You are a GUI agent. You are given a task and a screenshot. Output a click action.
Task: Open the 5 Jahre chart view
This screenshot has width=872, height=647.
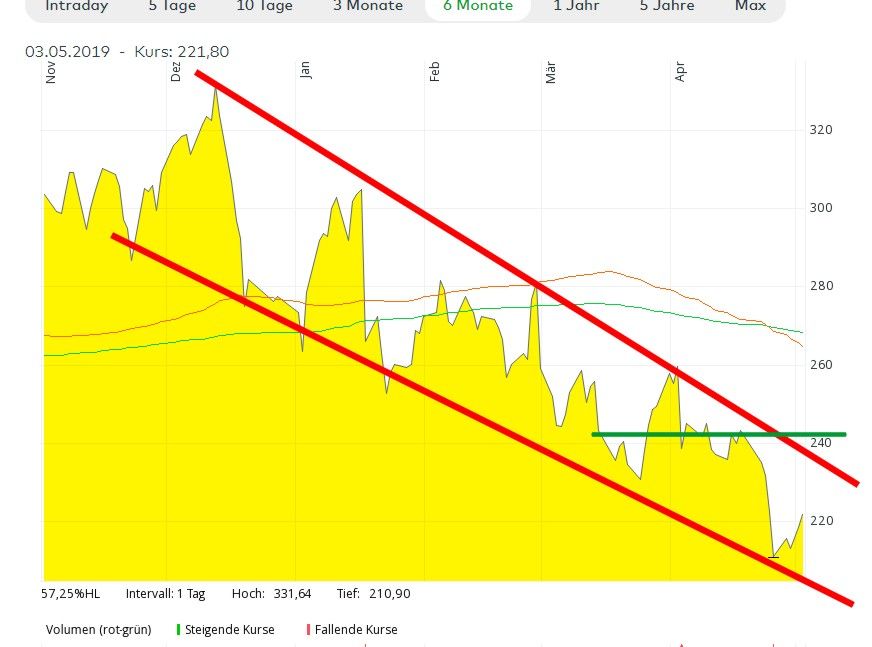(x=667, y=6)
